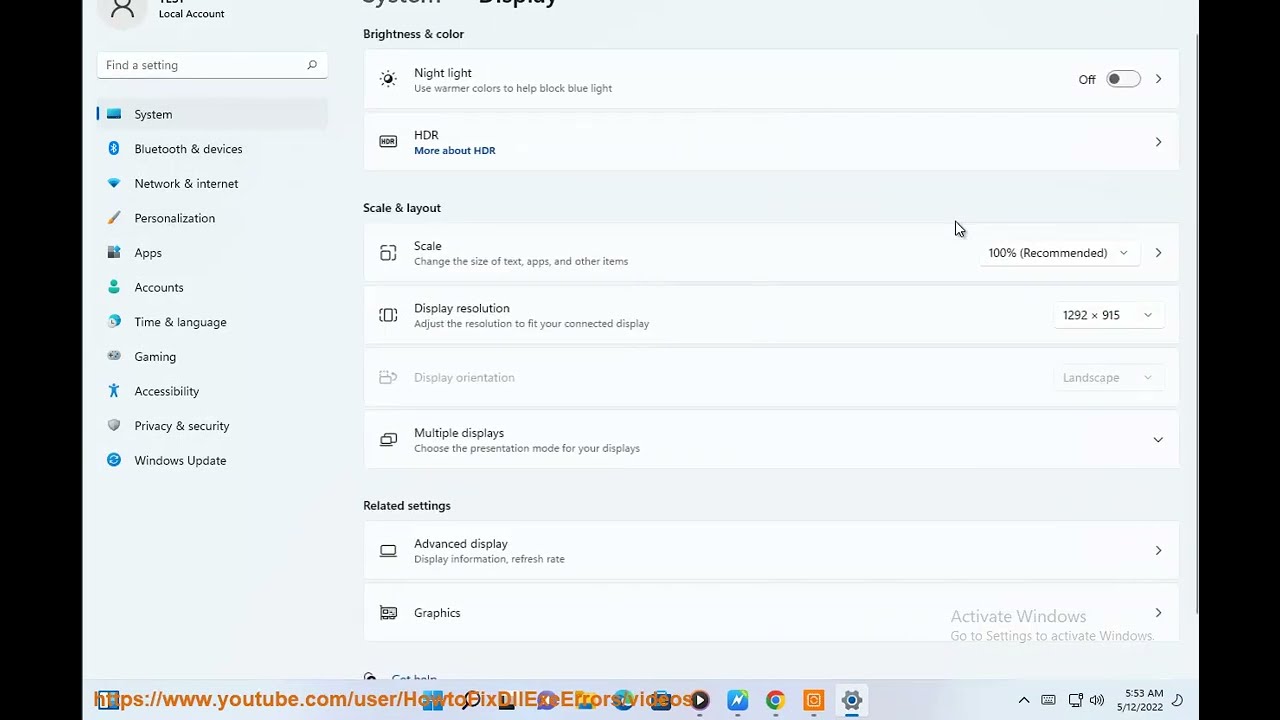Click the magnifier icon in Find a setting

(x=312, y=65)
